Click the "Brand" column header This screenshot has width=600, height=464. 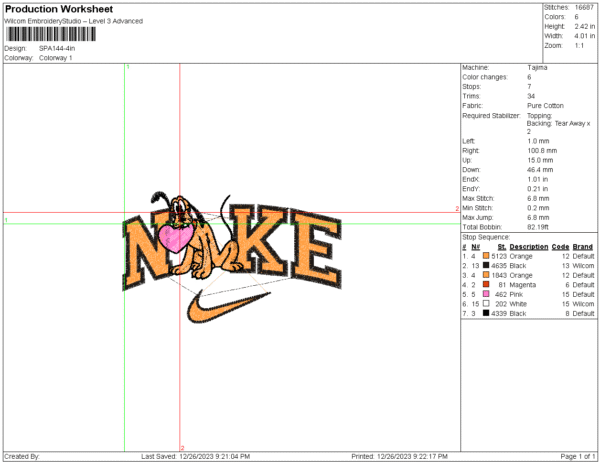click(x=583, y=247)
